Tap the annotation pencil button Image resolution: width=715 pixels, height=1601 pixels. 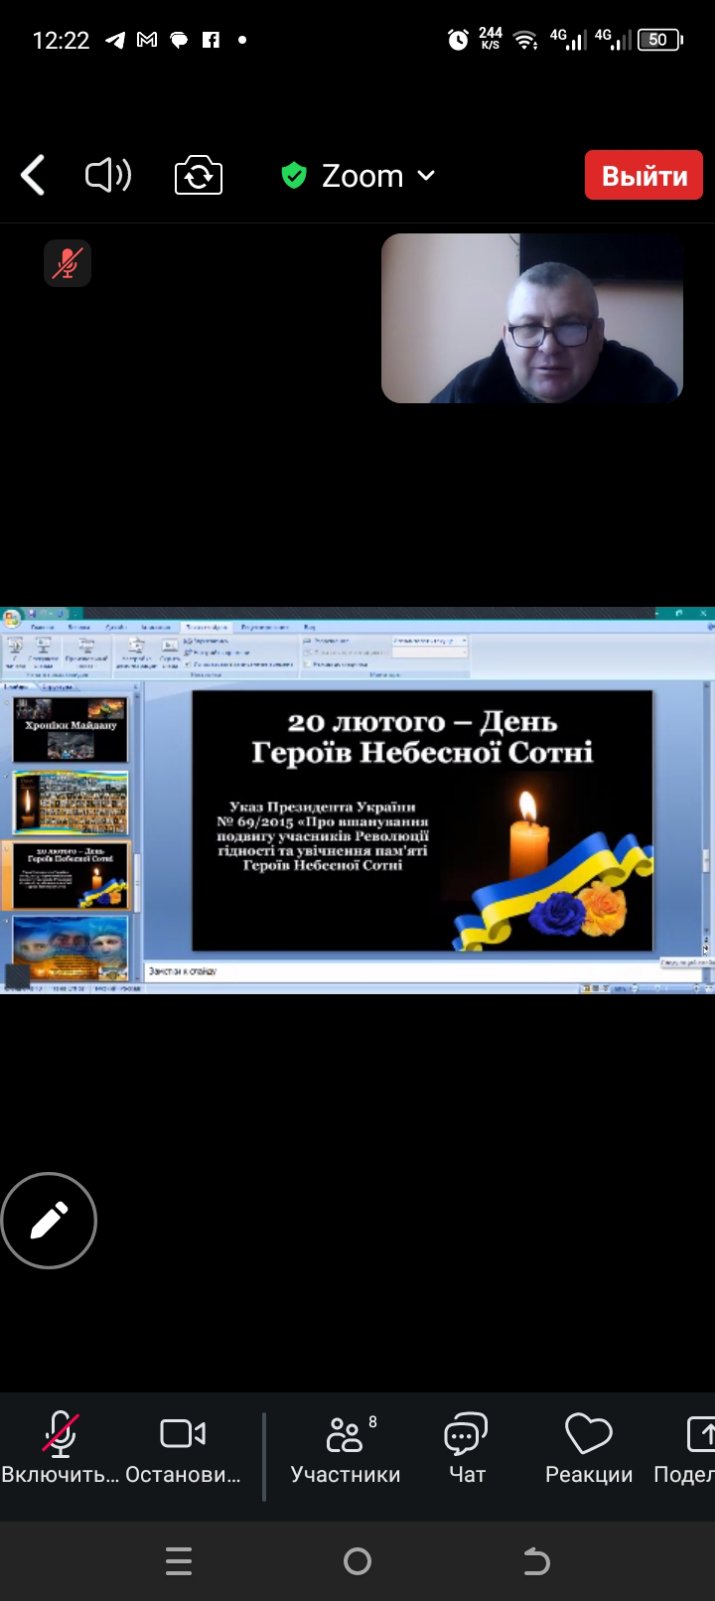click(x=49, y=1220)
